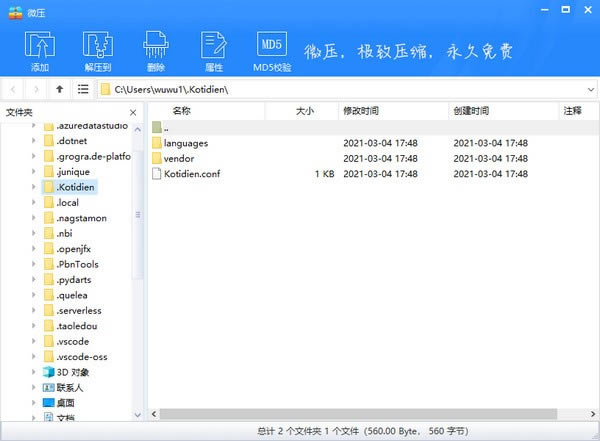Click the 添加 (Add) toolbar icon
Viewport: 600px width, 441px height.
click(40, 50)
